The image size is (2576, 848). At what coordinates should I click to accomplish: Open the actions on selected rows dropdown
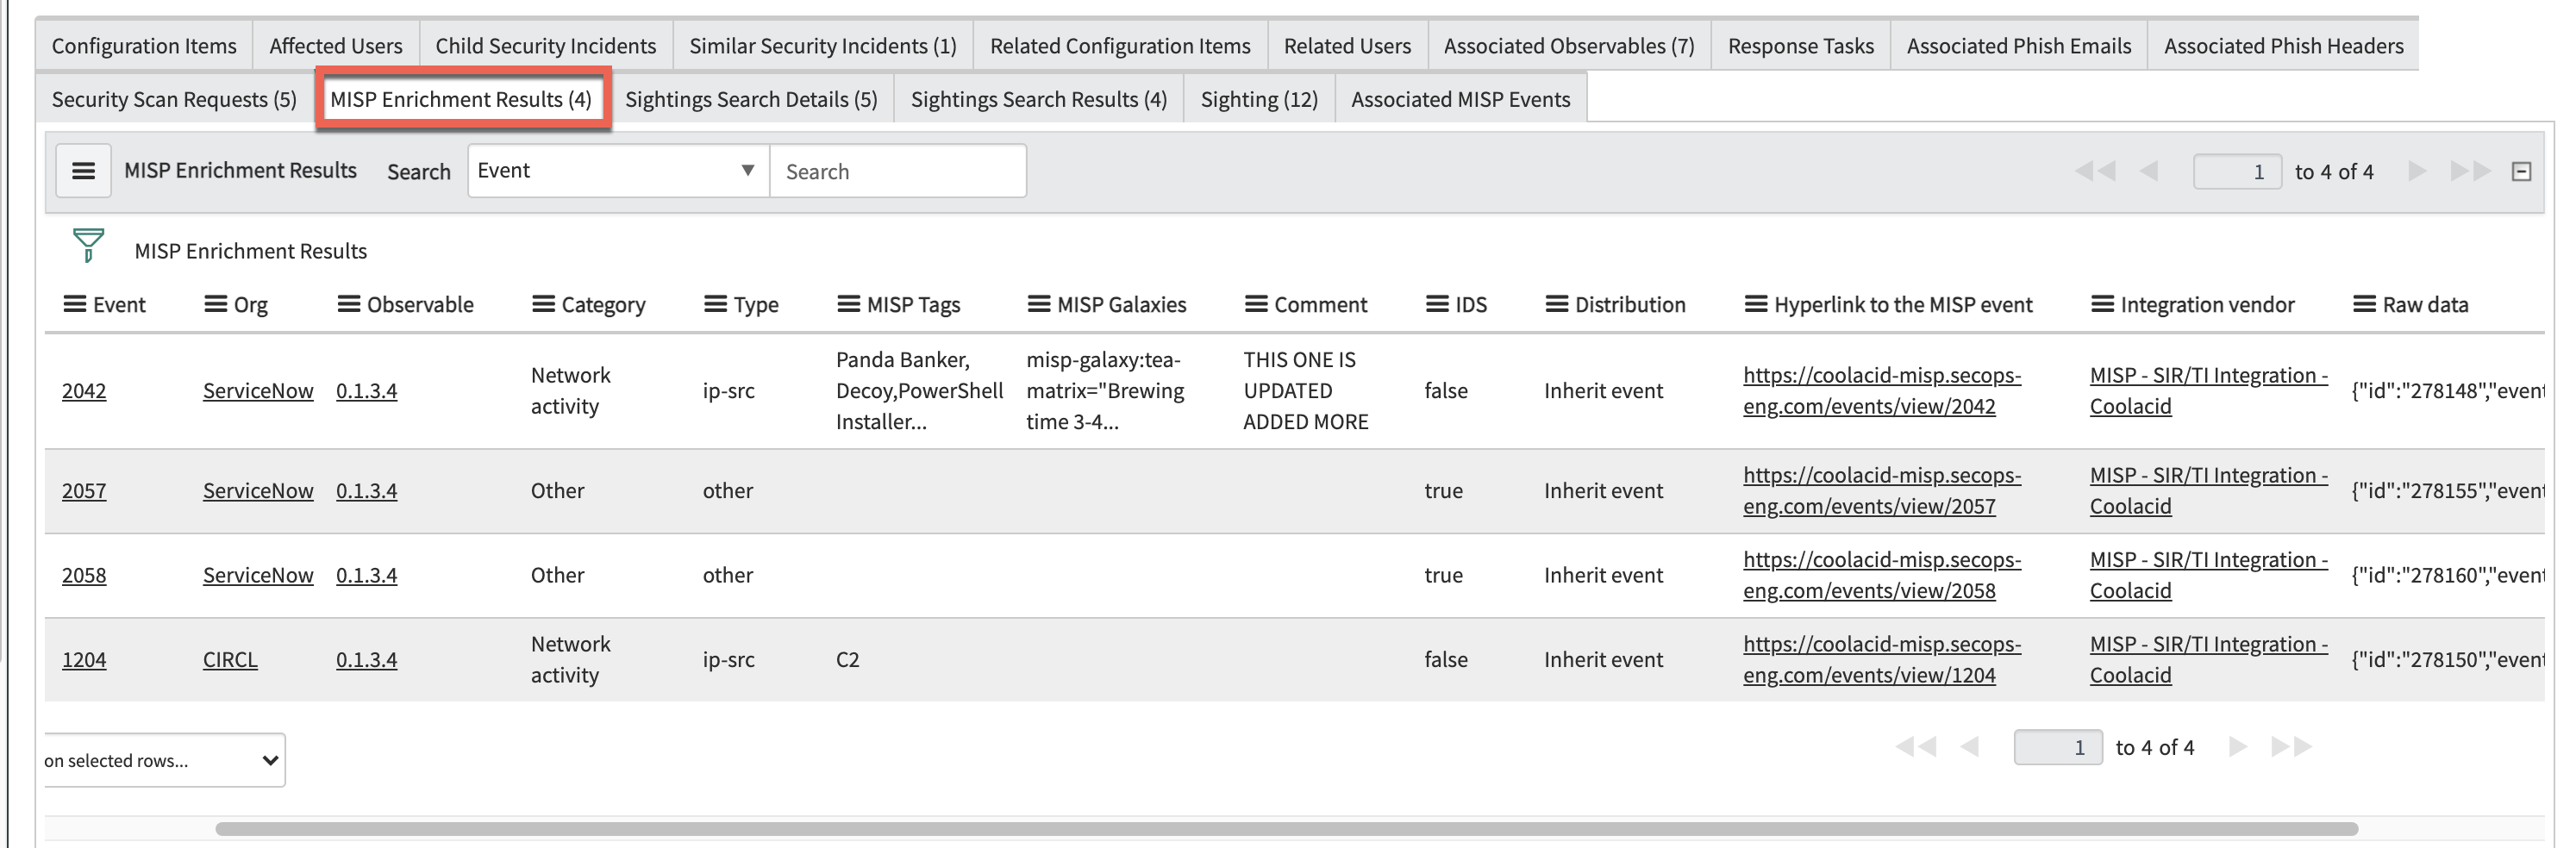point(163,760)
